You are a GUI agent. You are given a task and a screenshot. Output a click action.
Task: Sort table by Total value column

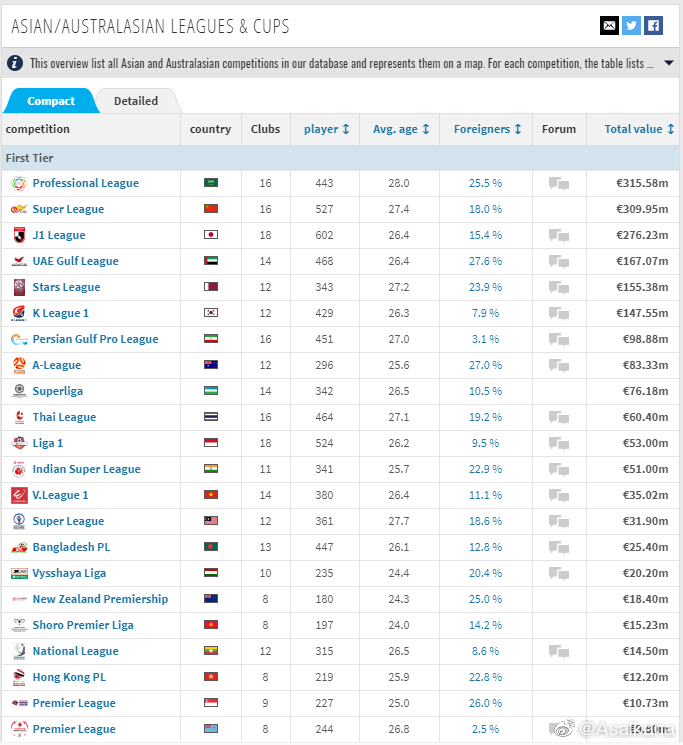[639, 129]
